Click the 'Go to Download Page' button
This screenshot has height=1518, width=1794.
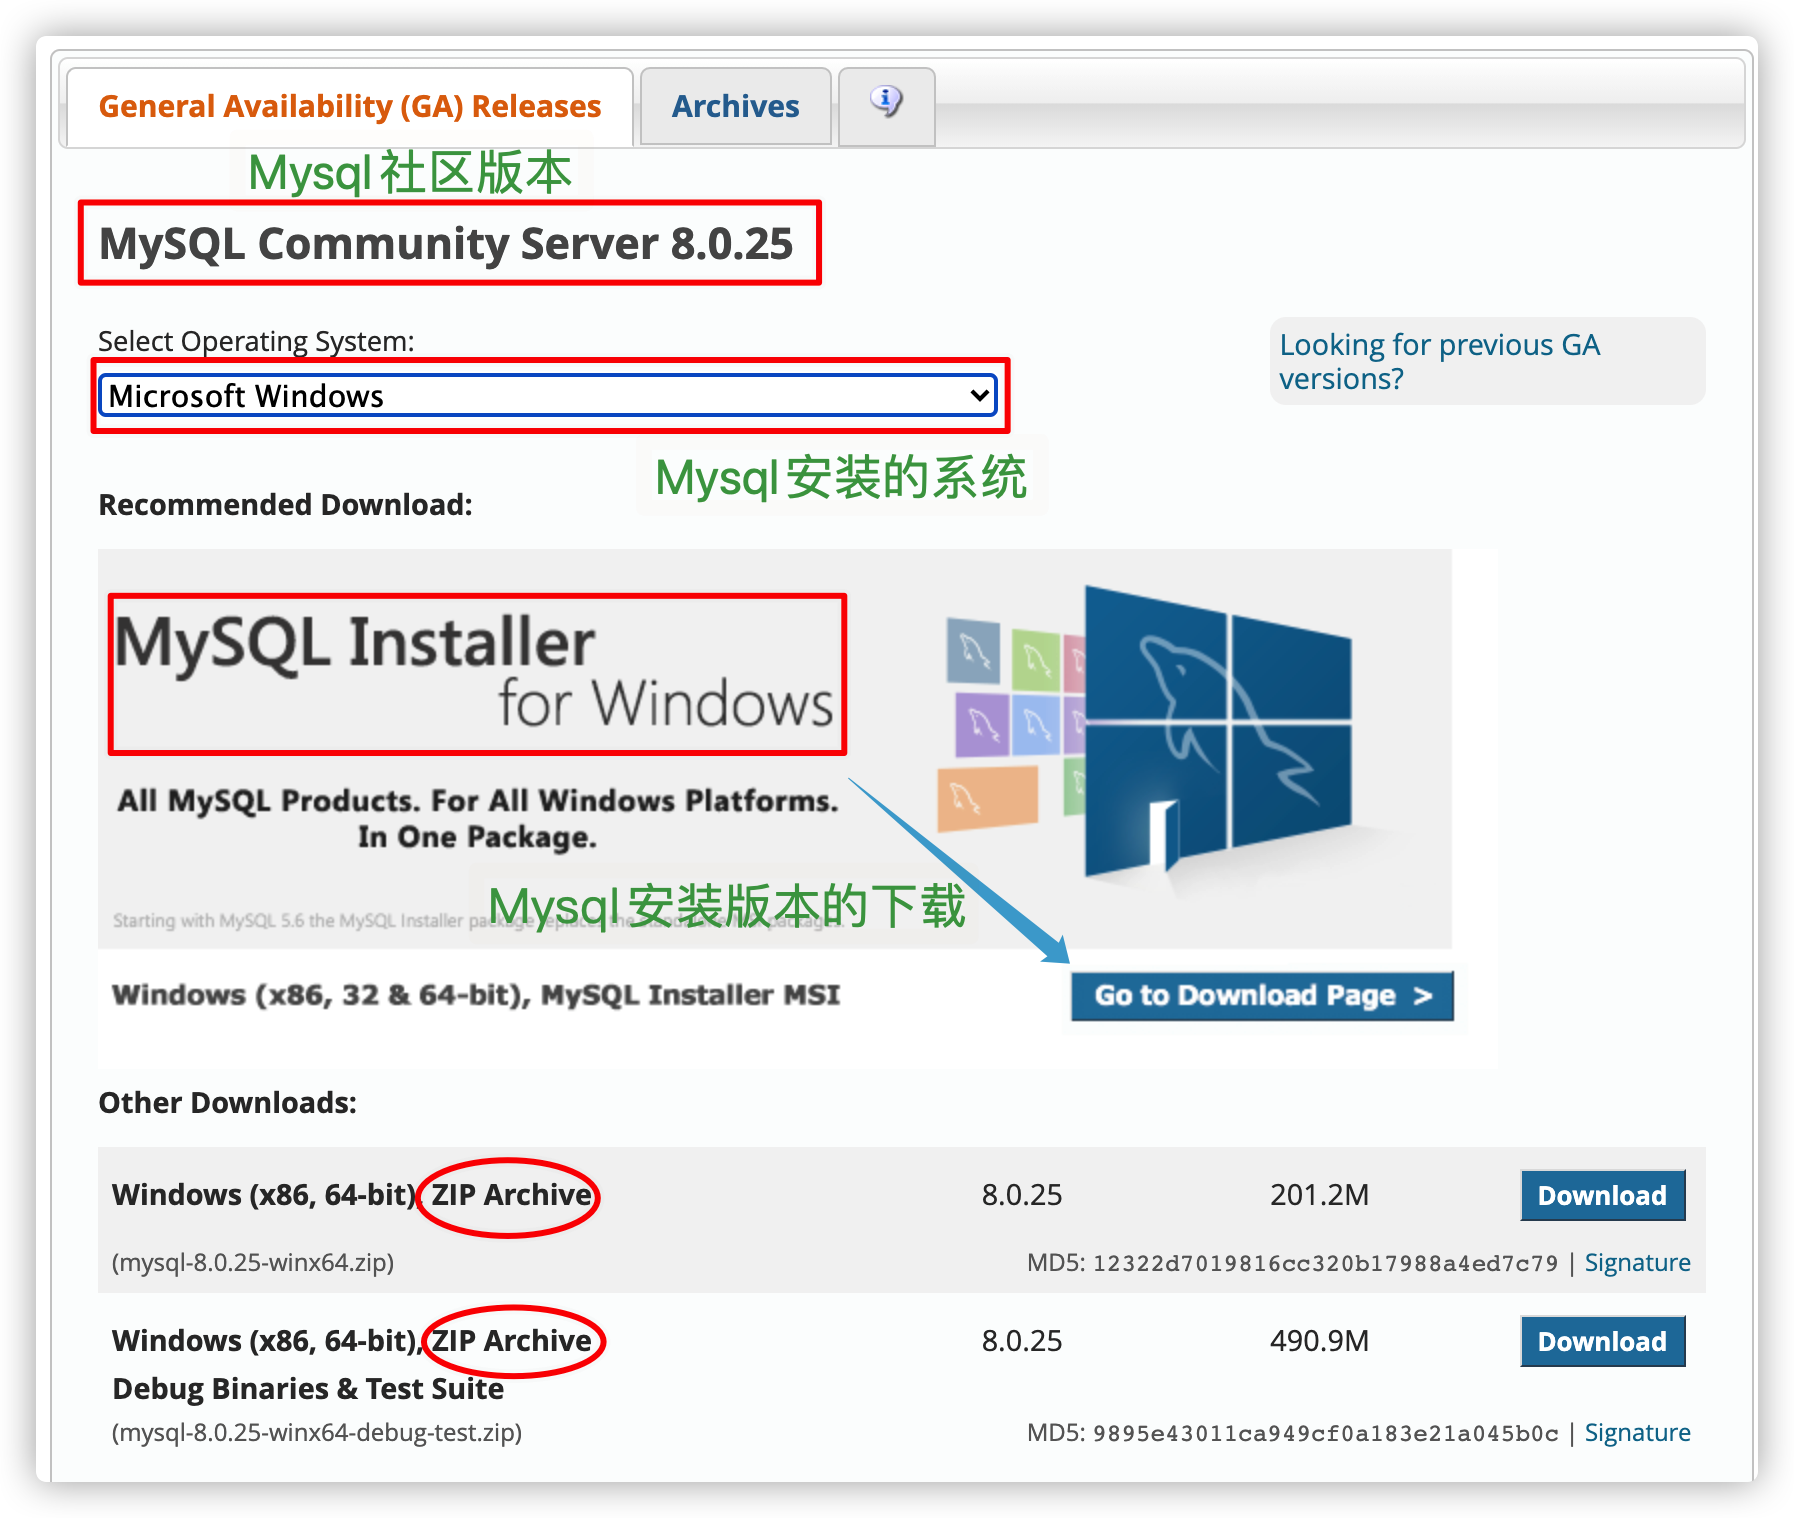click(1262, 996)
